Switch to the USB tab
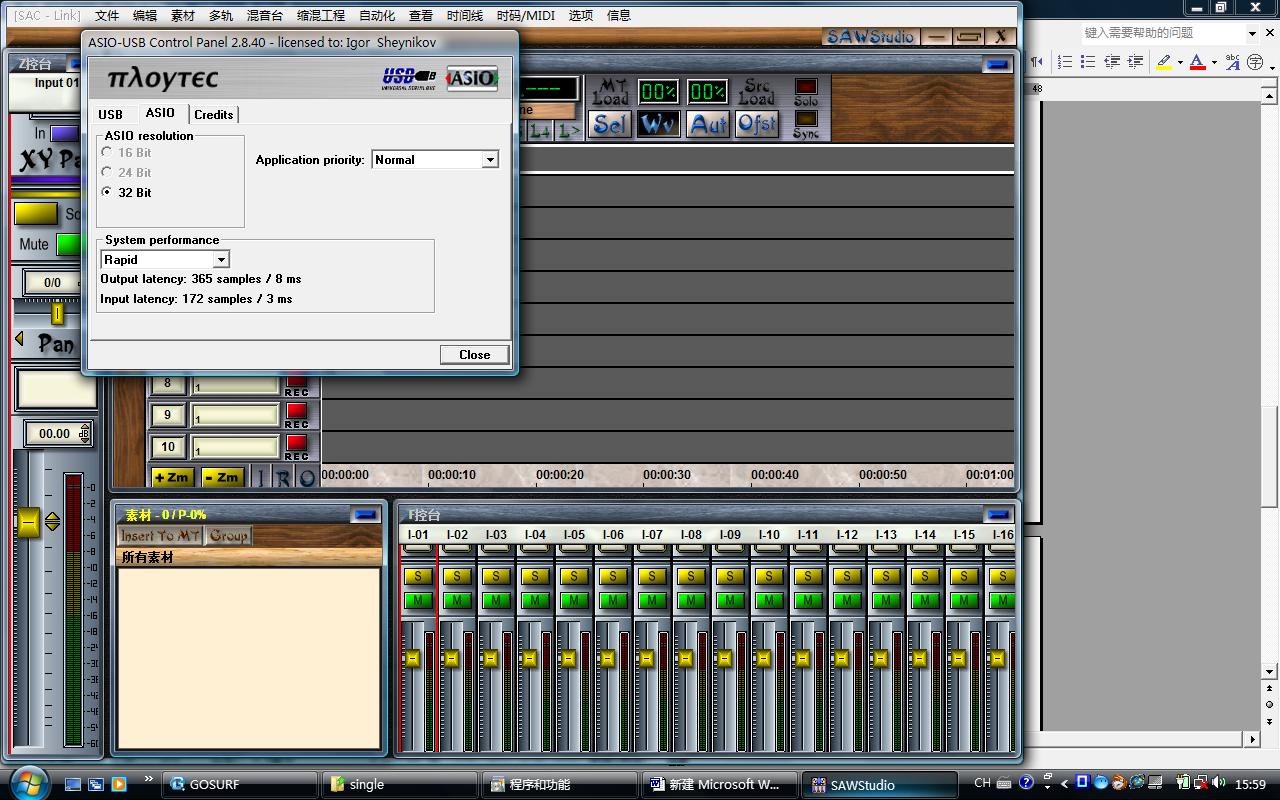This screenshot has height=800, width=1280. (111, 114)
